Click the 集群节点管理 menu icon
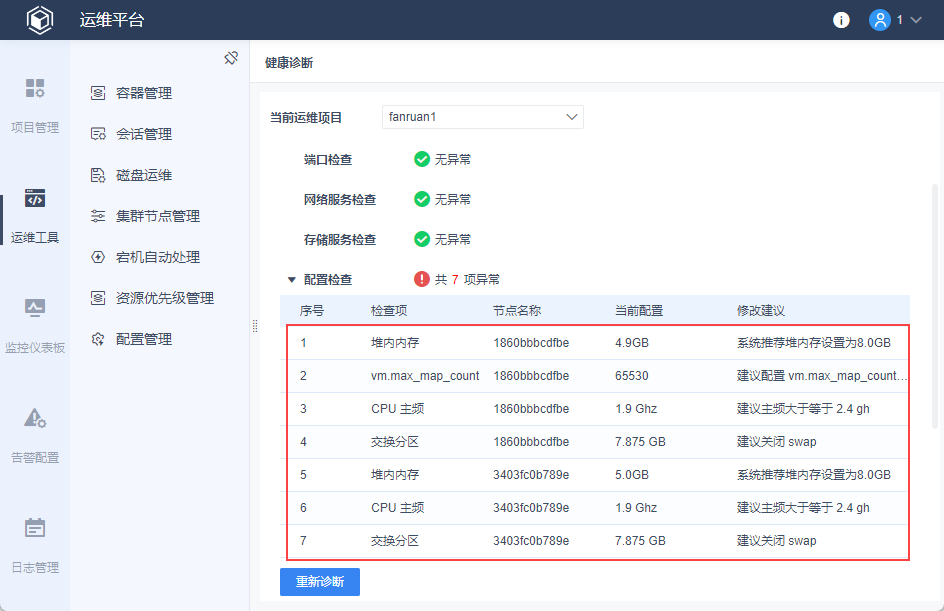Image resolution: width=944 pixels, height=611 pixels. pos(98,216)
